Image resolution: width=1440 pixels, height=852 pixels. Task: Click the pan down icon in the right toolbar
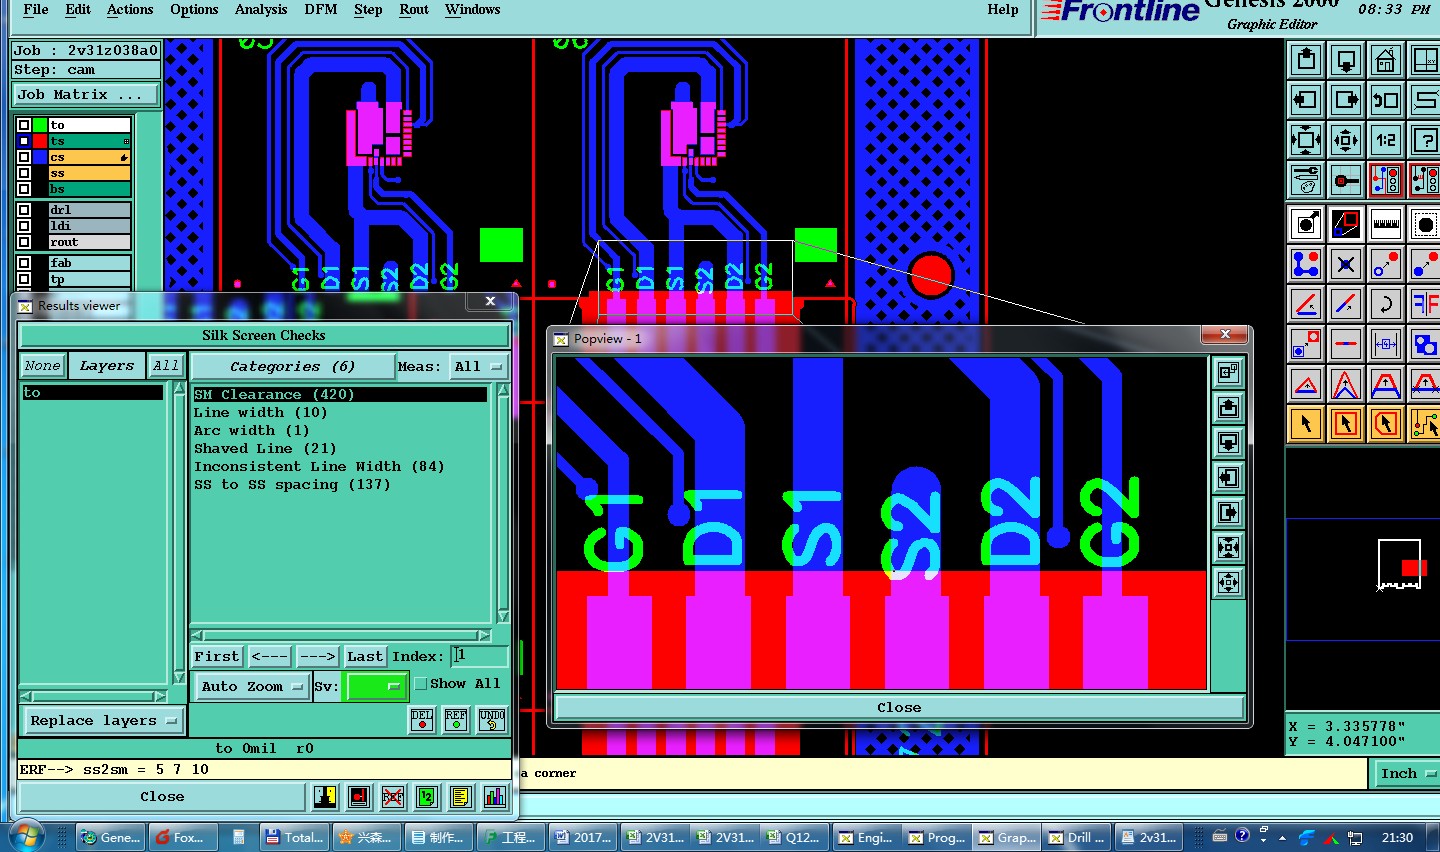[x=1346, y=60]
